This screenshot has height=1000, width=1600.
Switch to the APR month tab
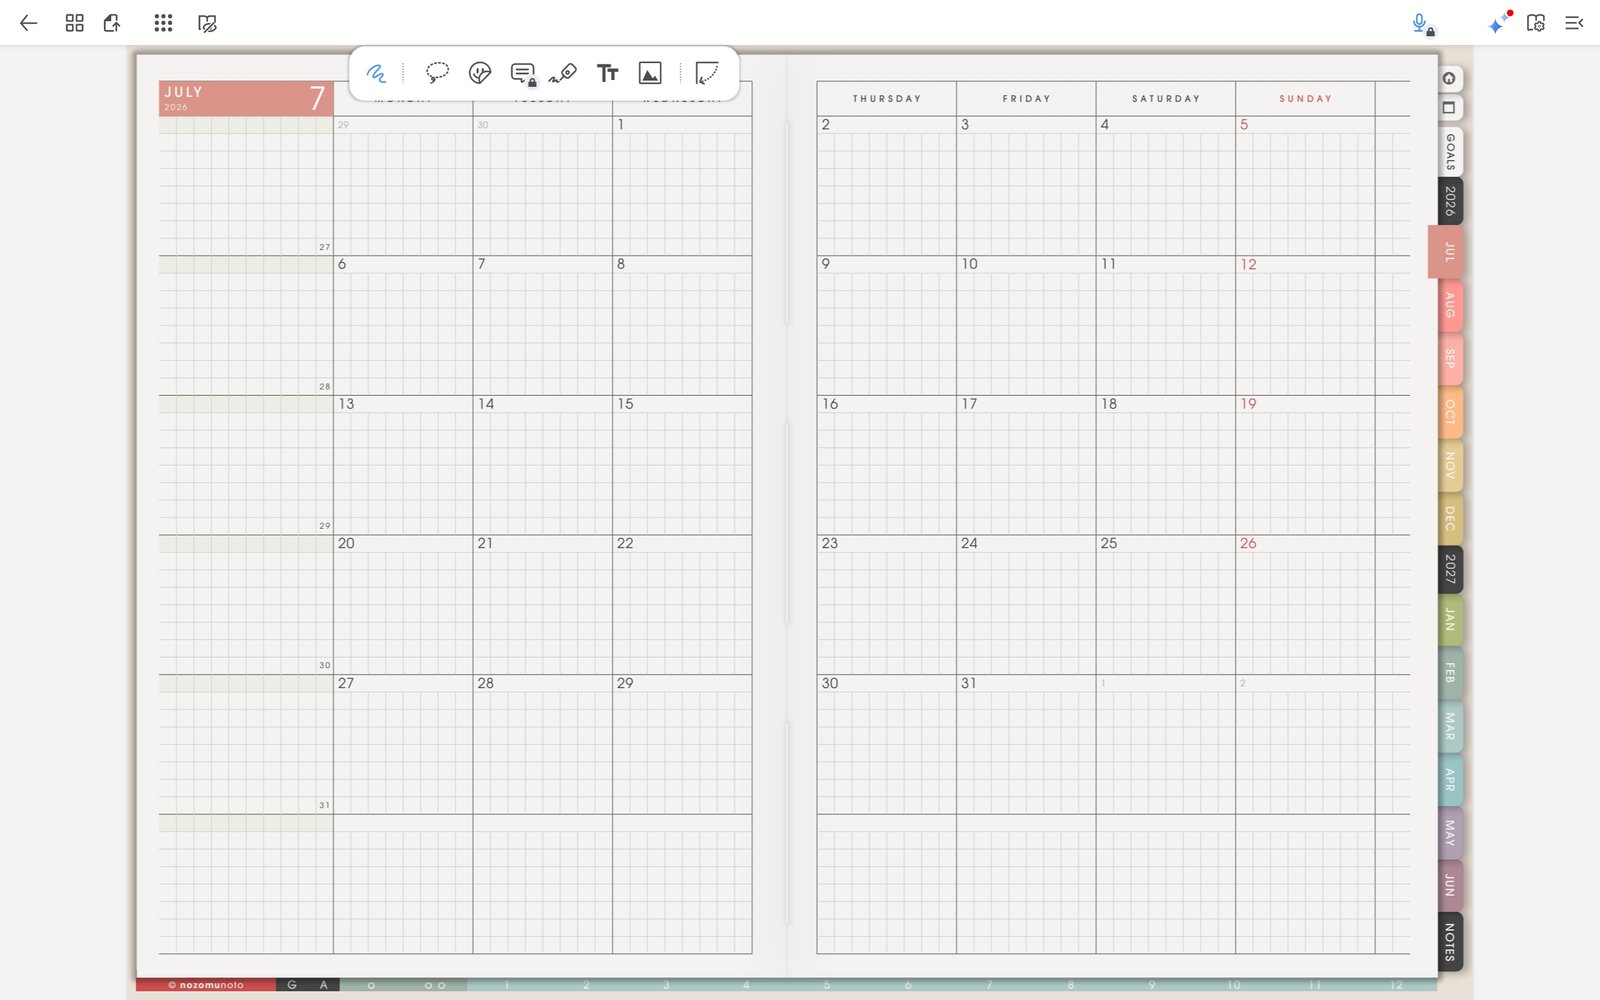coord(1450,779)
